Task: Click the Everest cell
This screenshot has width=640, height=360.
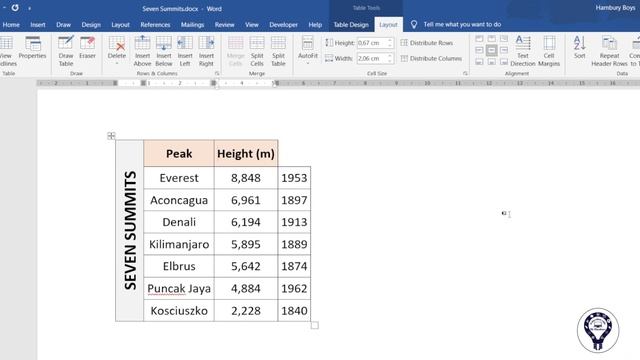Action: [179, 178]
